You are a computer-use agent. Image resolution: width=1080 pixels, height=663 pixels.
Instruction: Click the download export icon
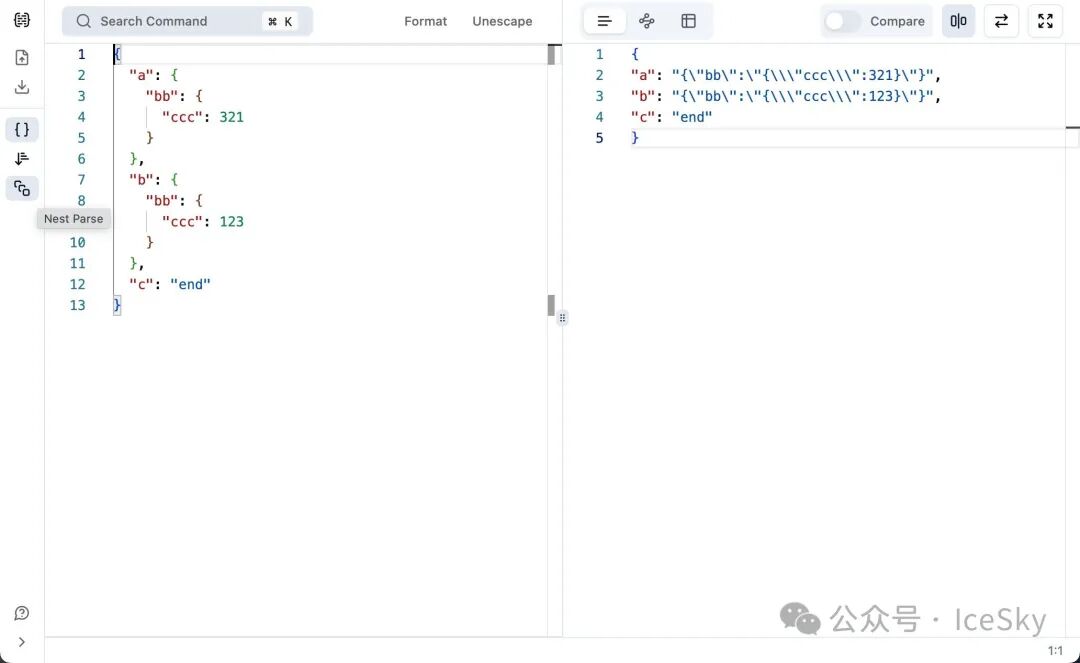coord(22,88)
